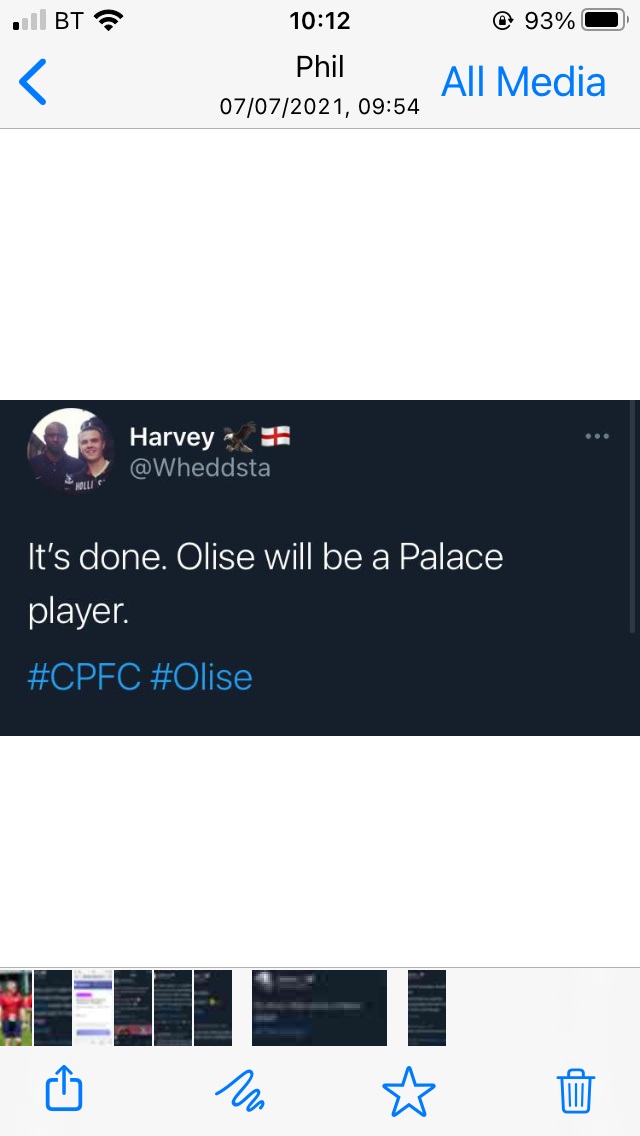
Task: Delete the image with trash icon
Action: pos(576,1088)
